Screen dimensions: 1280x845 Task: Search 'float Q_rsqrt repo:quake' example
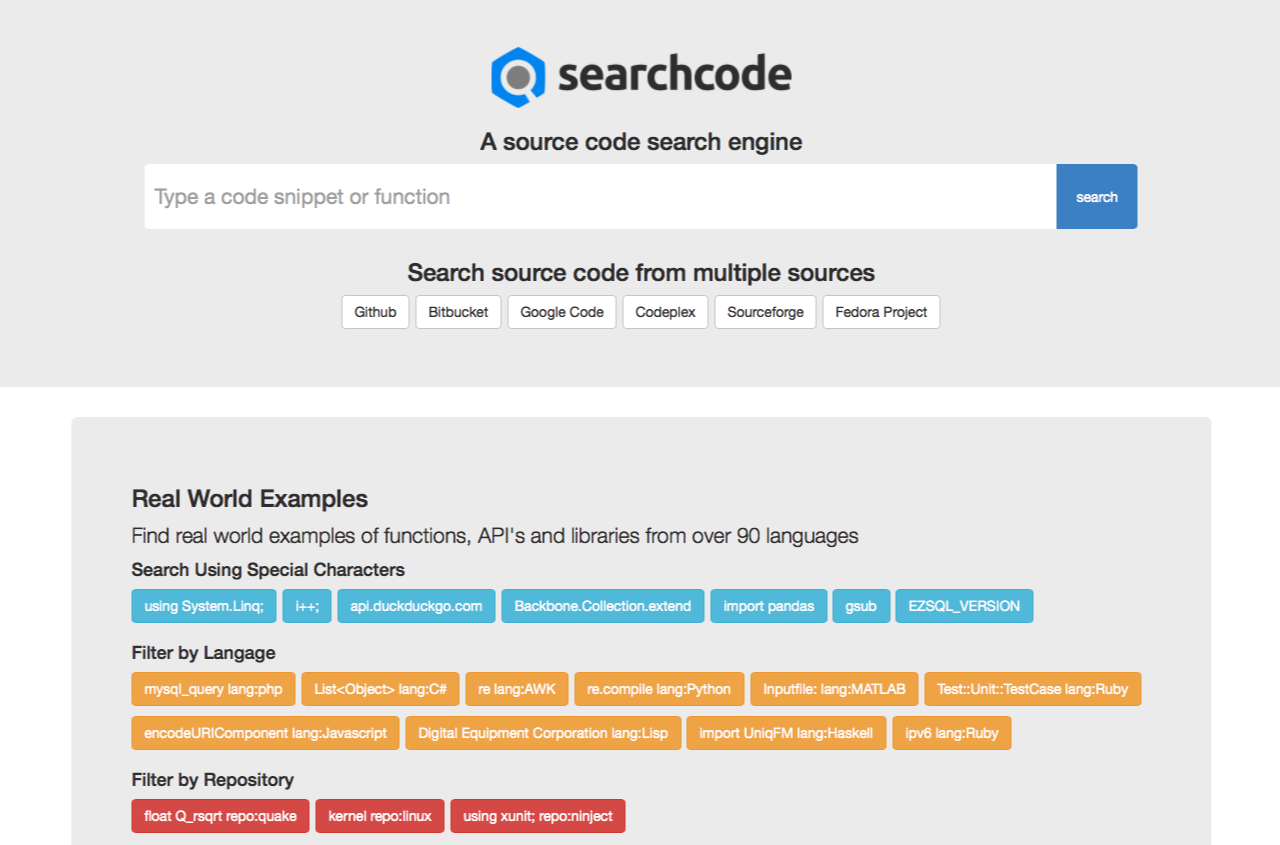point(220,816)
